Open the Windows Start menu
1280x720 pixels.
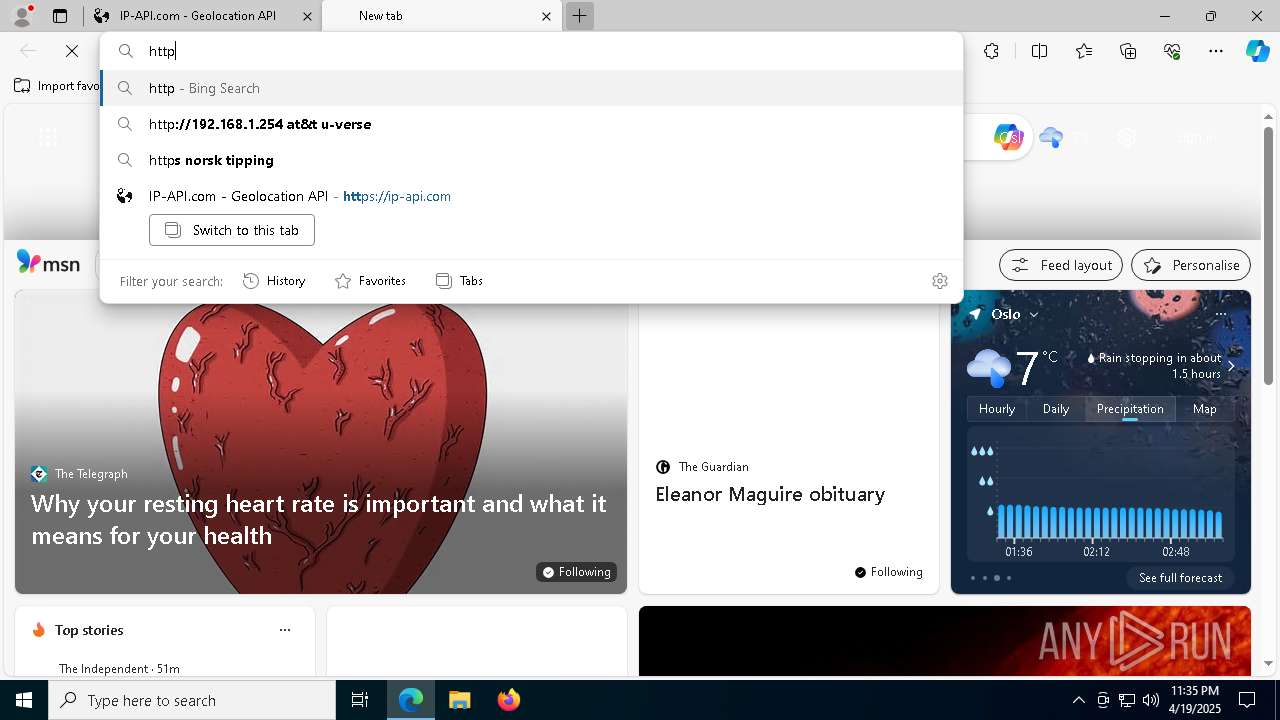(24, 700)
